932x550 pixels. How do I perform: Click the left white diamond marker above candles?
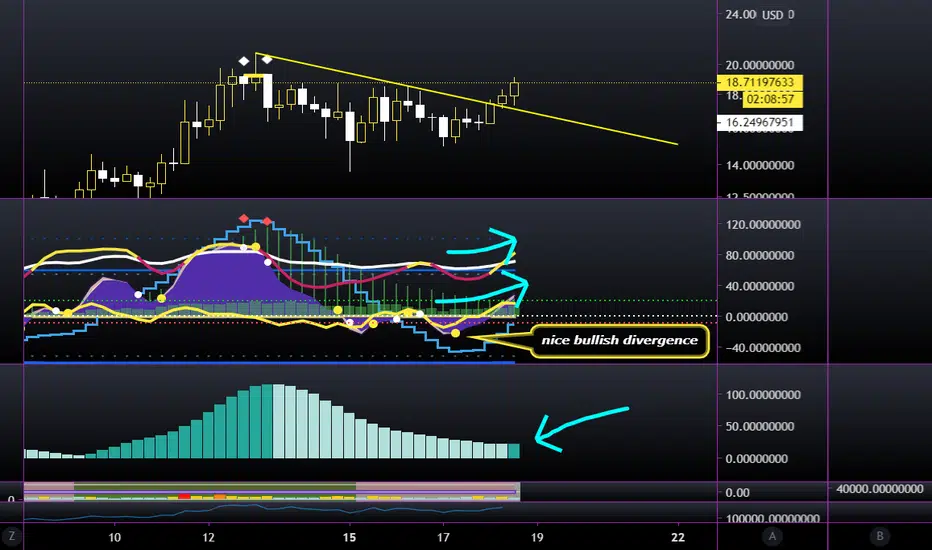[244, 61]
